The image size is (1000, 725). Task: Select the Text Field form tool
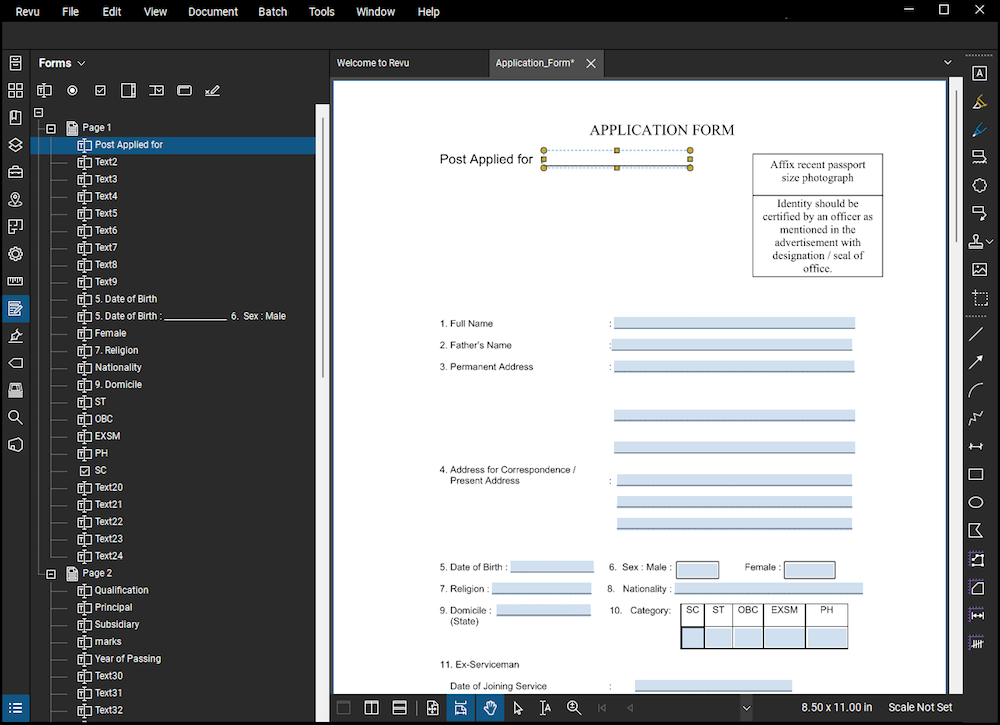tap(44, 90)
